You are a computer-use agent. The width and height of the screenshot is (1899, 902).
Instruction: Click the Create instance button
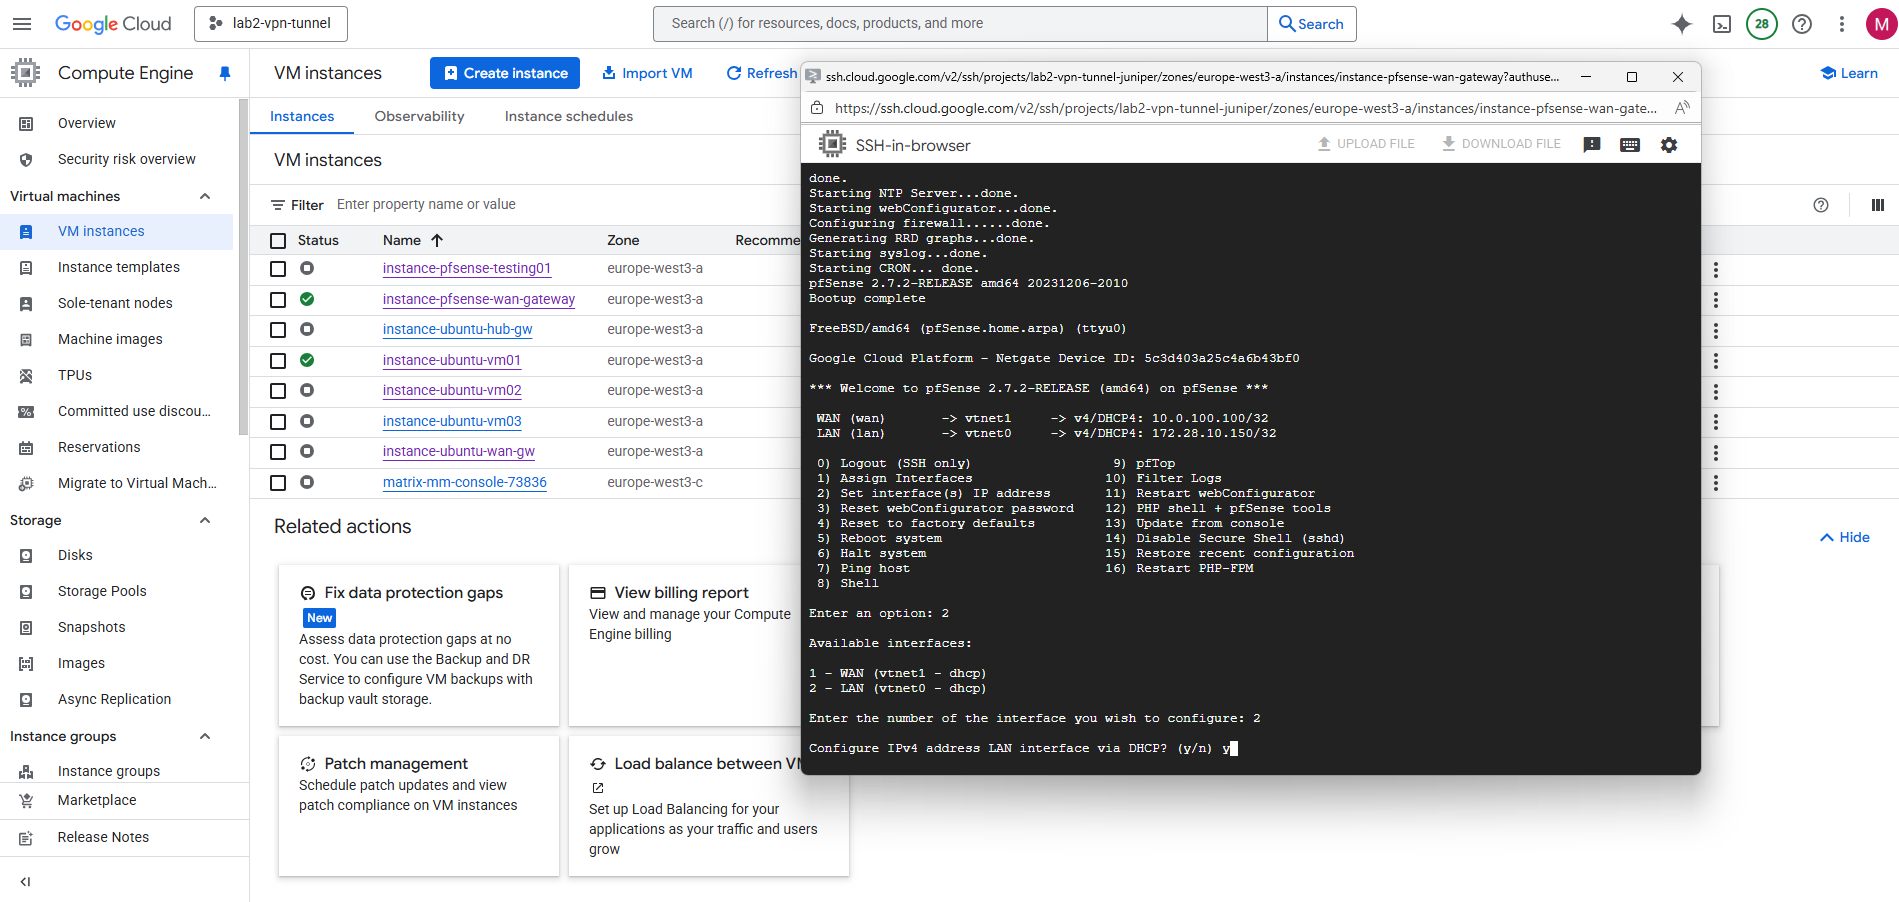[x=505, y=73]
